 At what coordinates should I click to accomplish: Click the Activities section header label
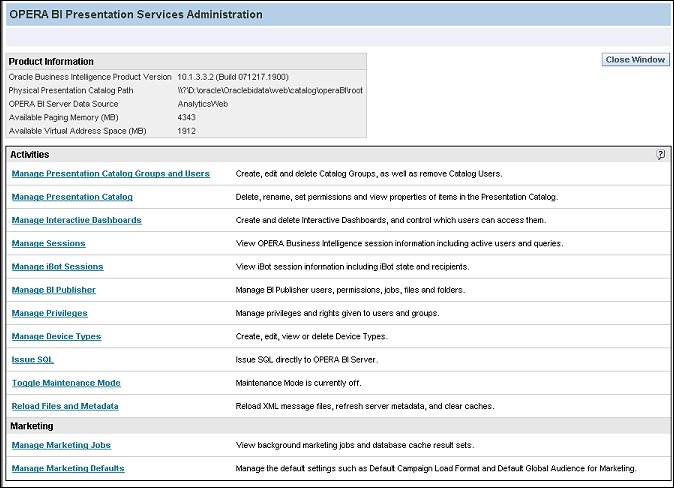tap(30, 155)
